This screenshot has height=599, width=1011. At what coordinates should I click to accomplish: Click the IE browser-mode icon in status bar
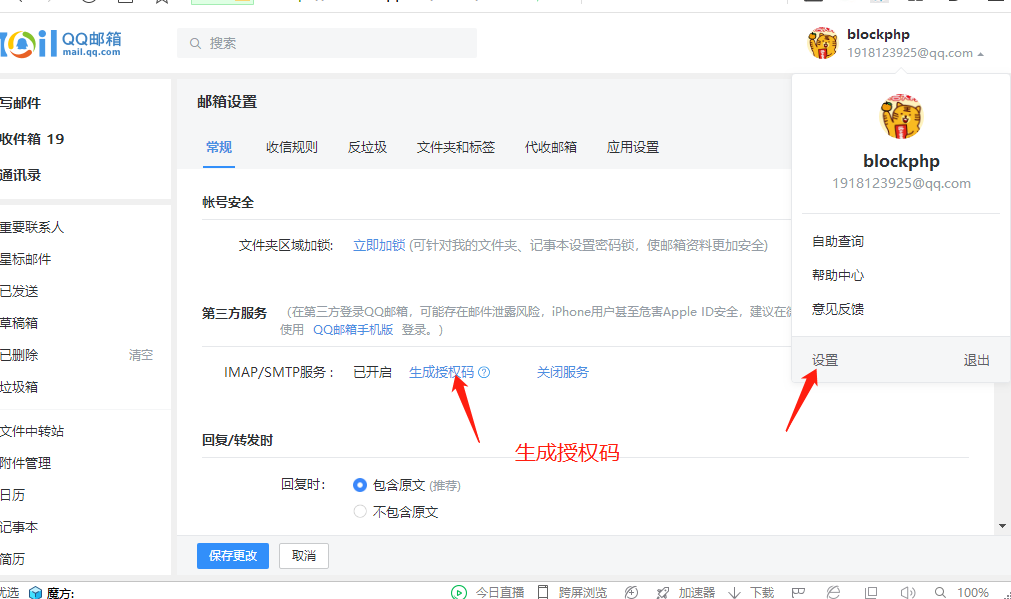point(834,592)
